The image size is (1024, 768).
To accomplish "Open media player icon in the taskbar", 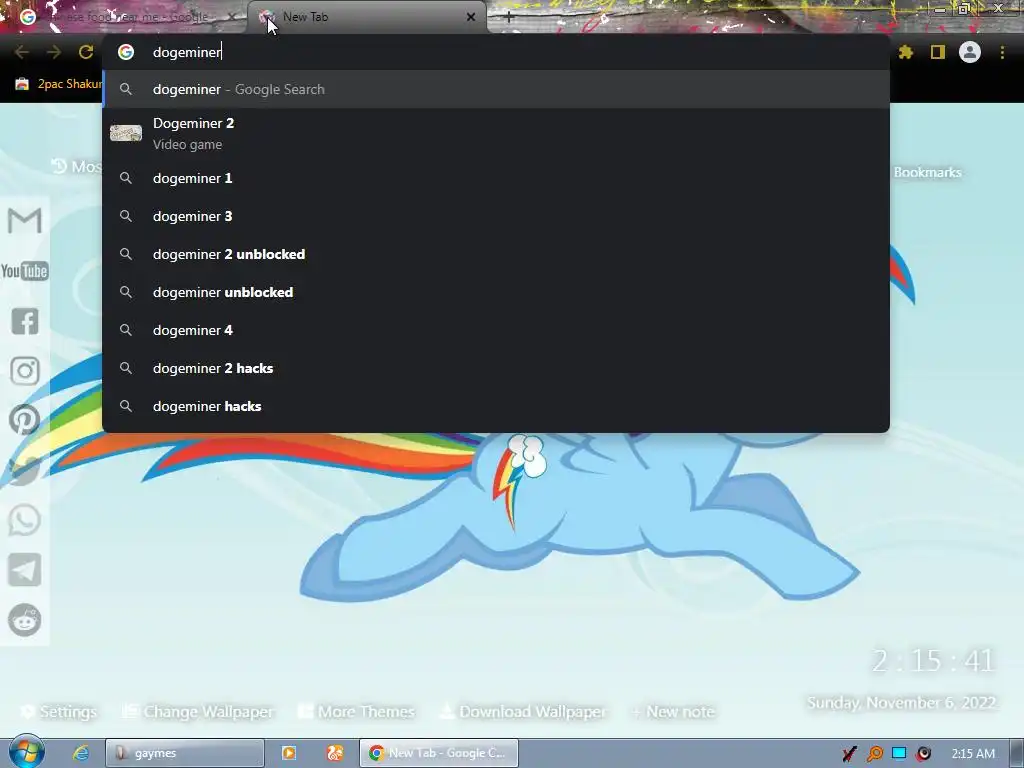I will click(x=289, y=753).
